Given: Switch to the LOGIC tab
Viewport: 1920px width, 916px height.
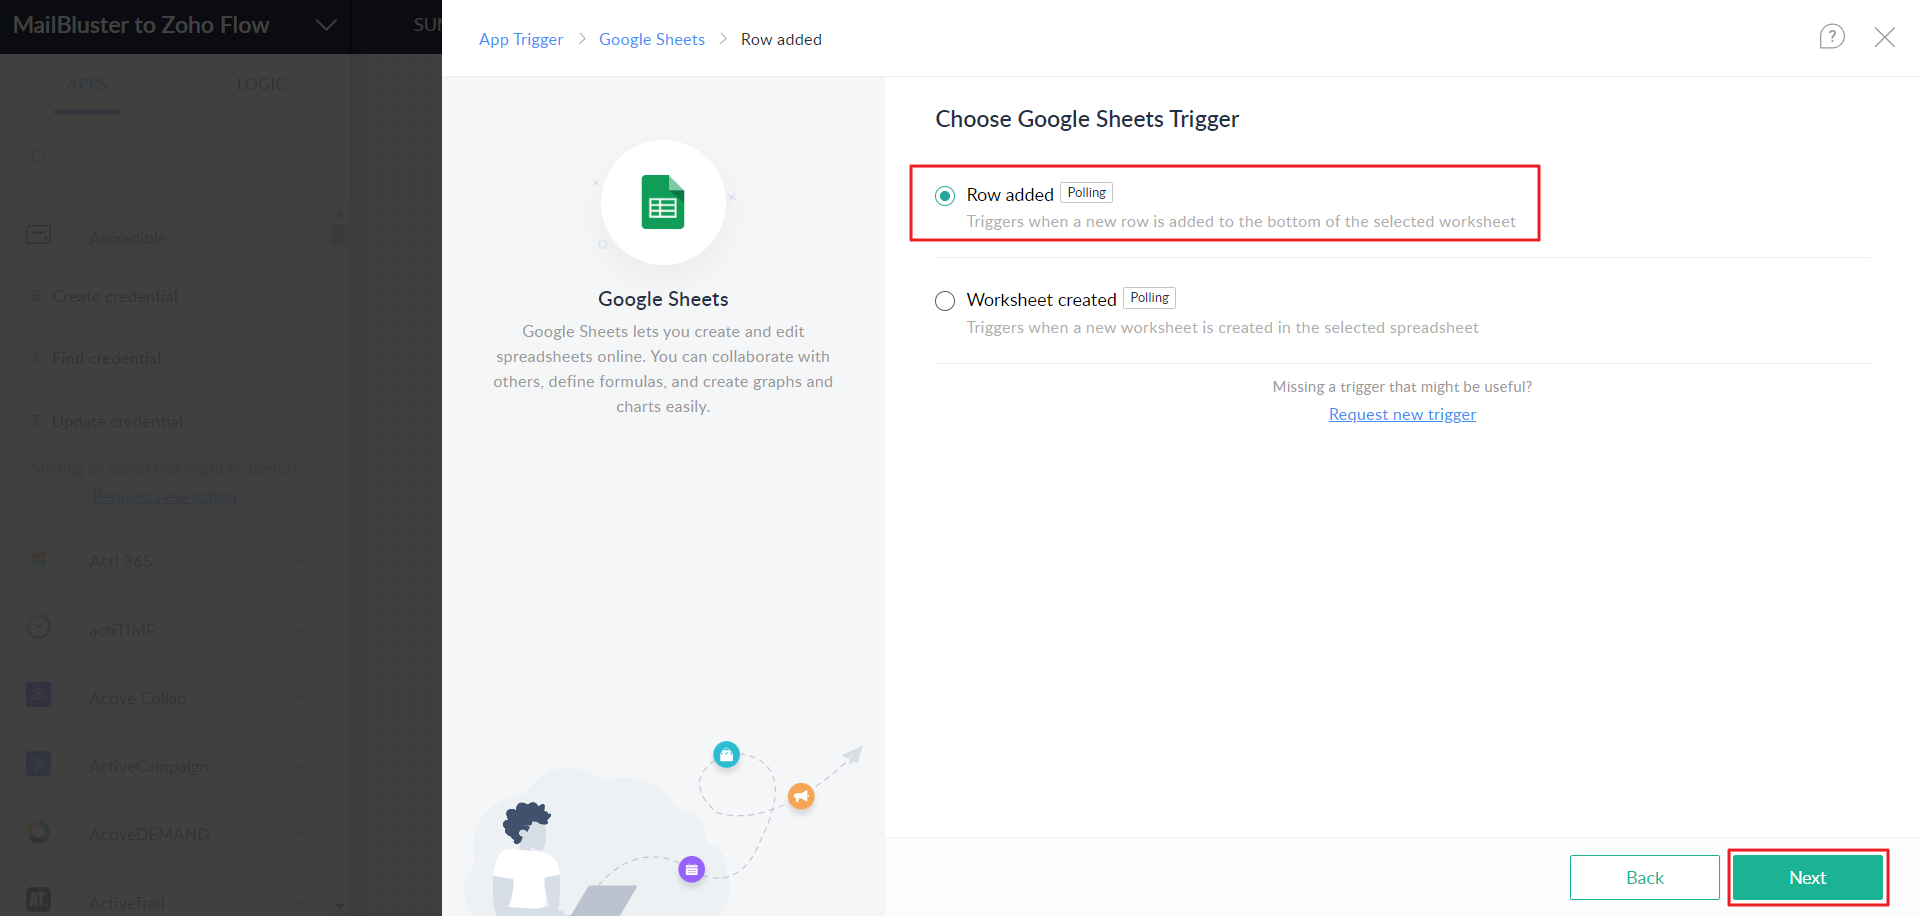Looking at the screenshot, I should [261, 84].
